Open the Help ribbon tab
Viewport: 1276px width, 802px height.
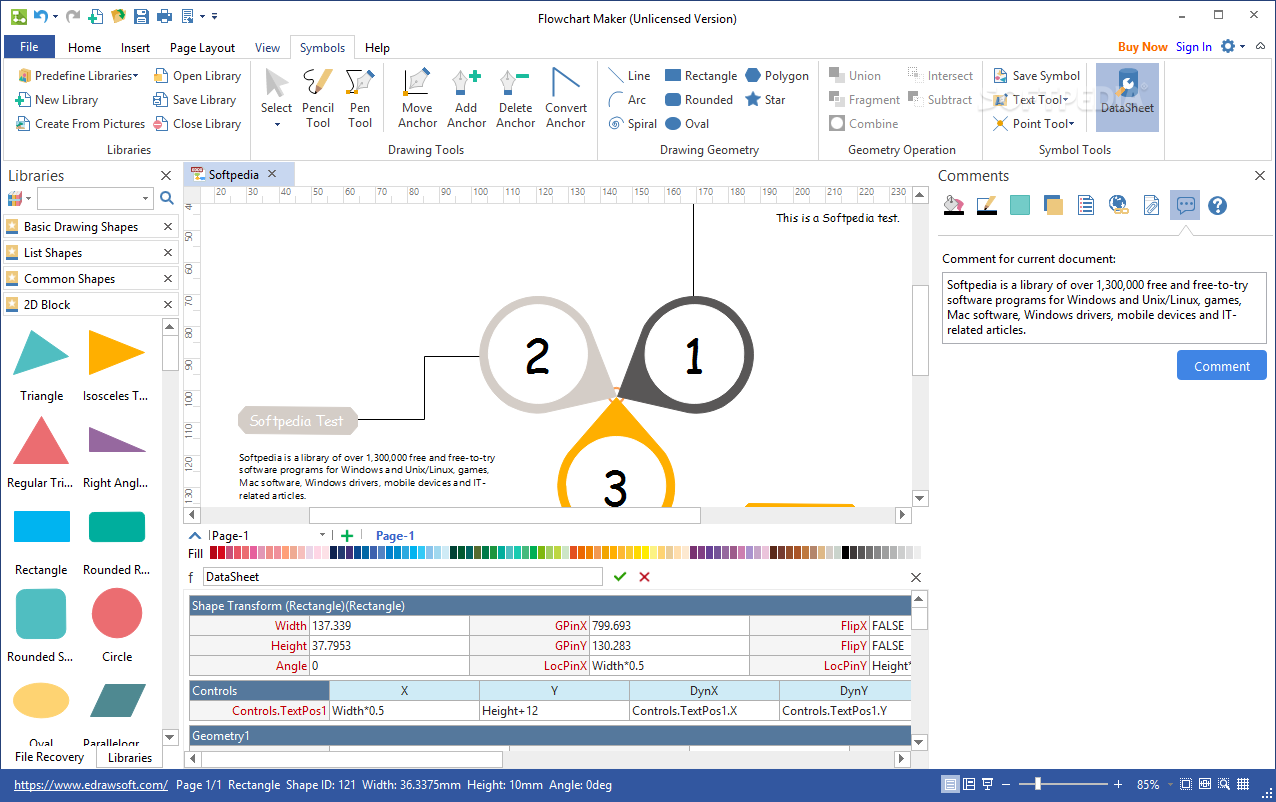[x=377, y=47]
